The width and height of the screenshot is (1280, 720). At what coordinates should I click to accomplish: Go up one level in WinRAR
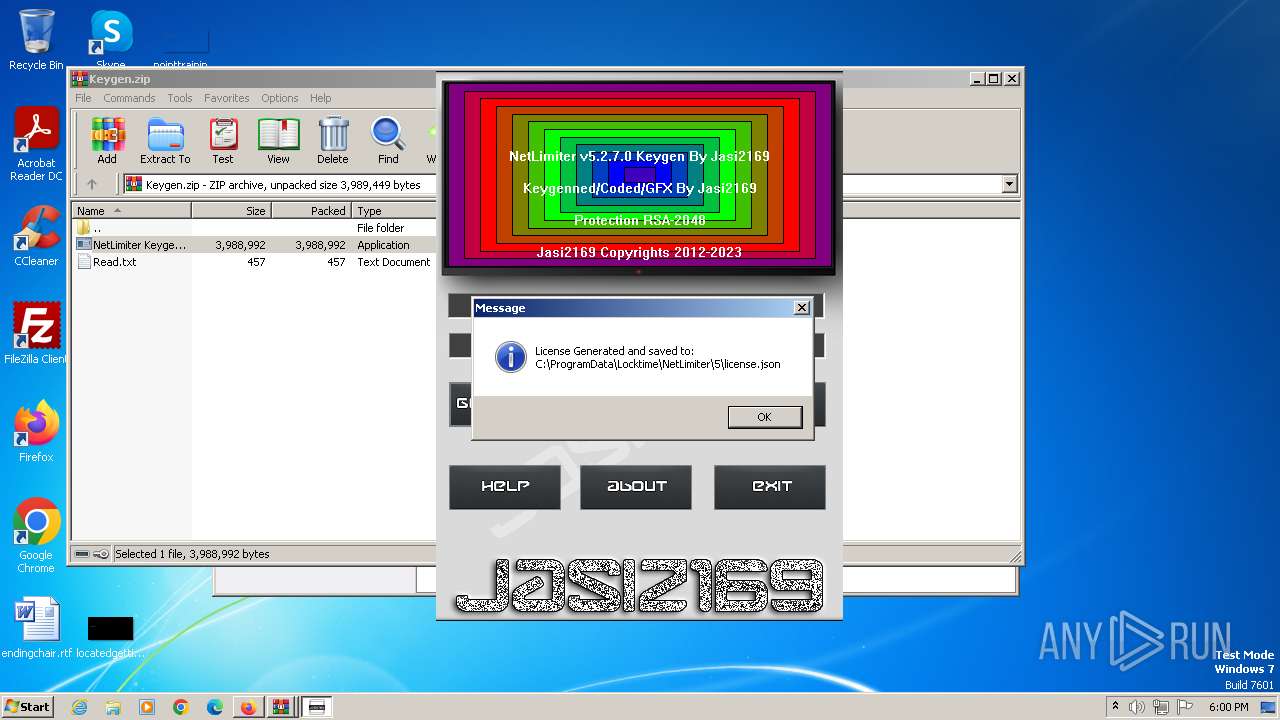[x=92, y=184]
